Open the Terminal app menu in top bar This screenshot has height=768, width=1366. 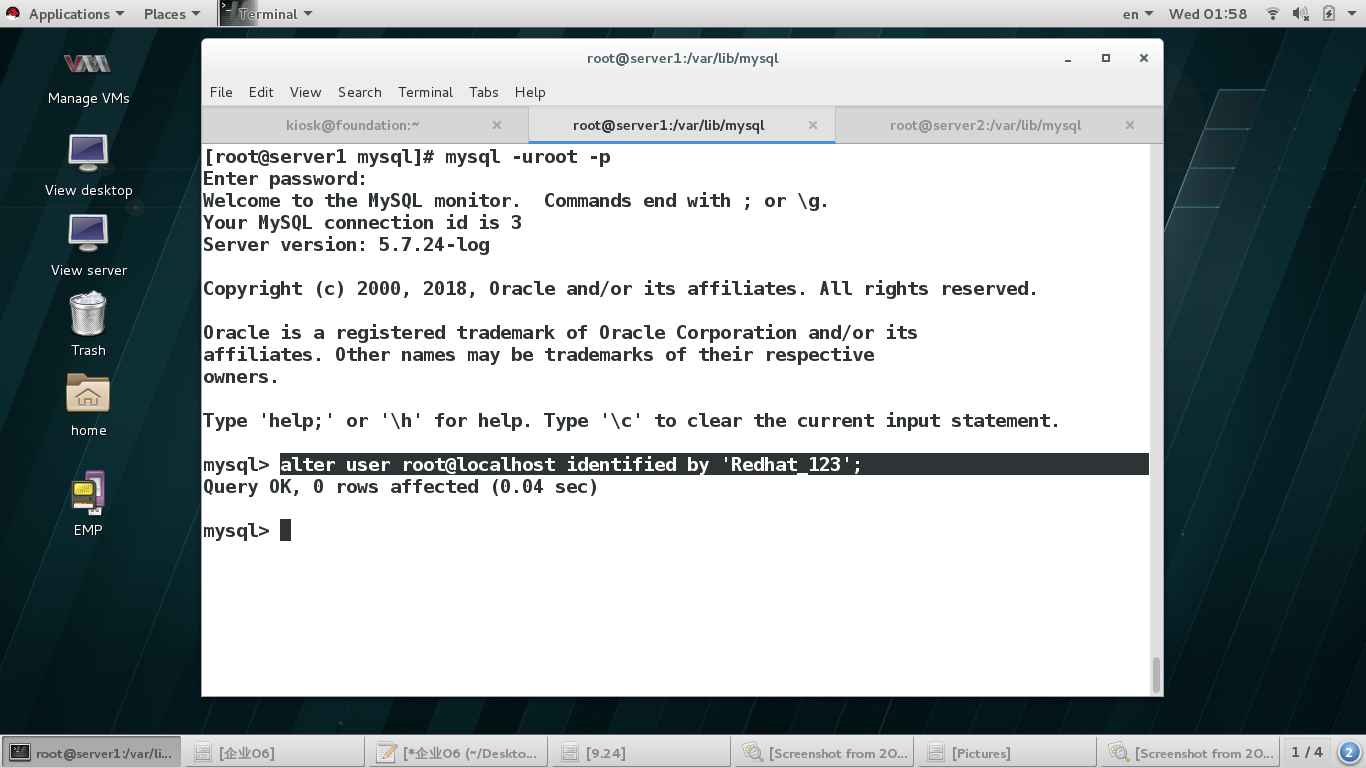(x=266, y=14)
